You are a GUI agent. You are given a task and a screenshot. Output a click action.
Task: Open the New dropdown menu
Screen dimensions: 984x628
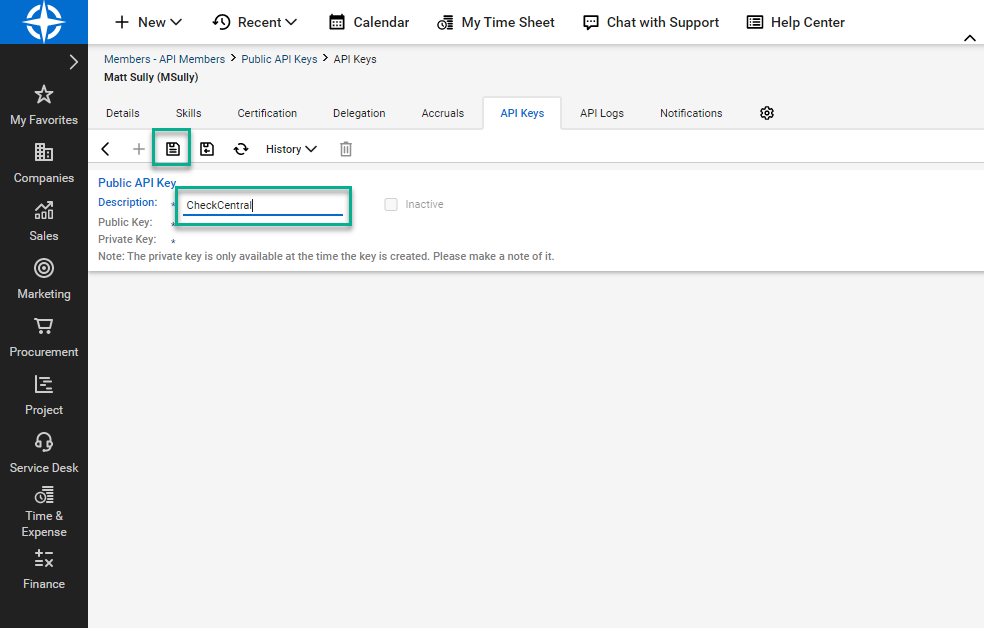click(x=148, y=22)
